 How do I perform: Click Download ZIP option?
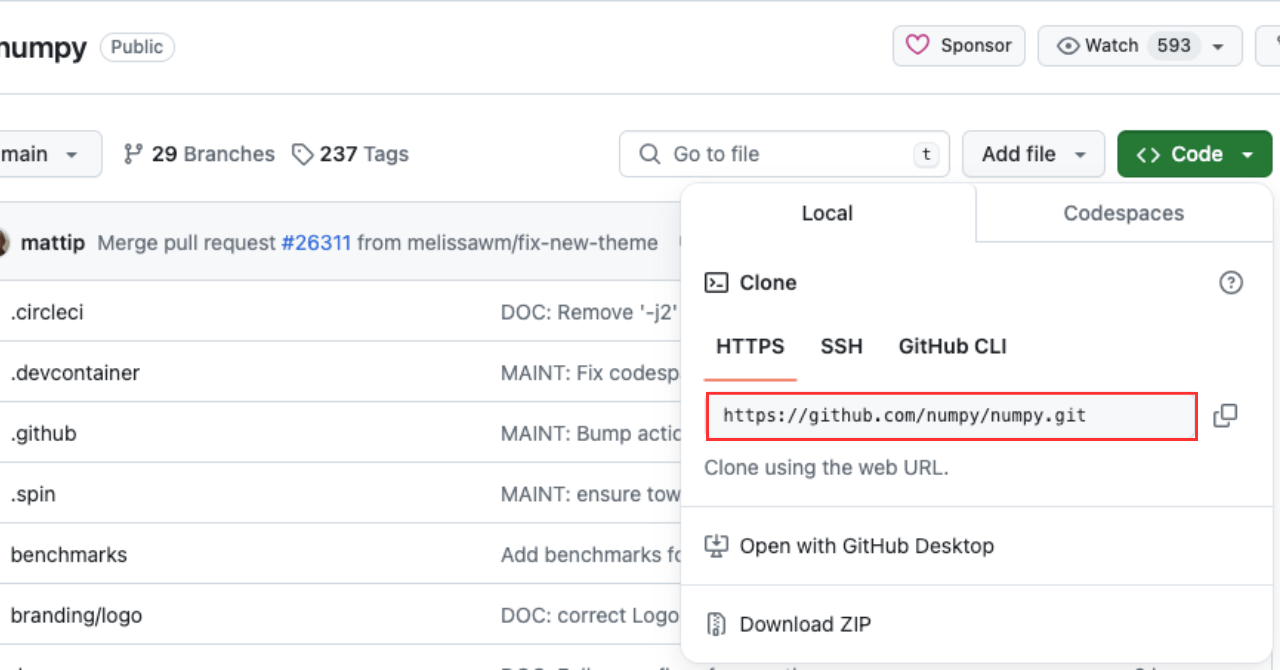coord(788,625)
